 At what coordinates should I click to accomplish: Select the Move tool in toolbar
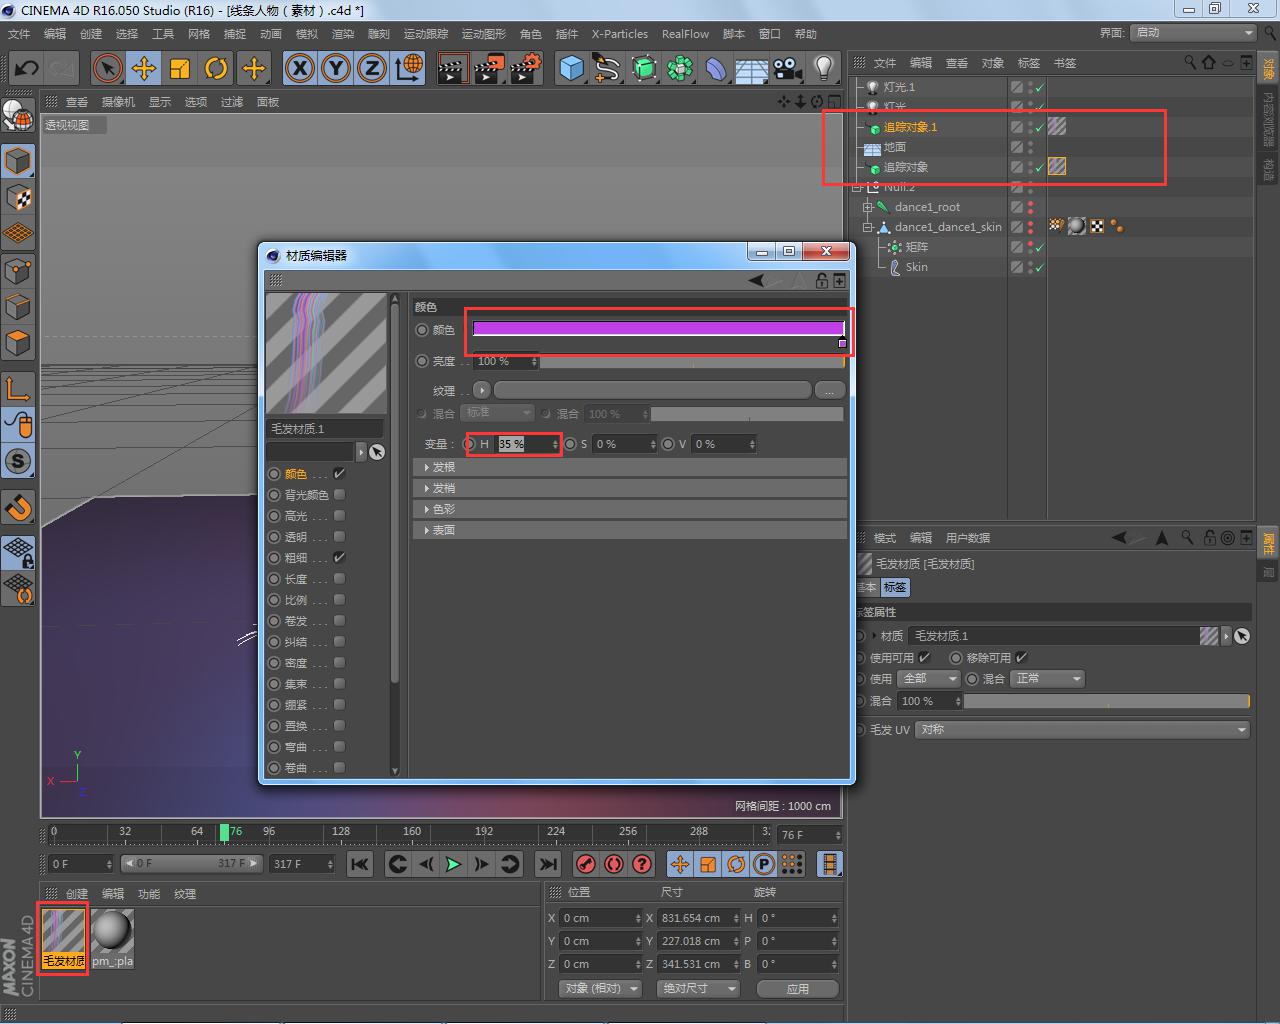[143, 68]
